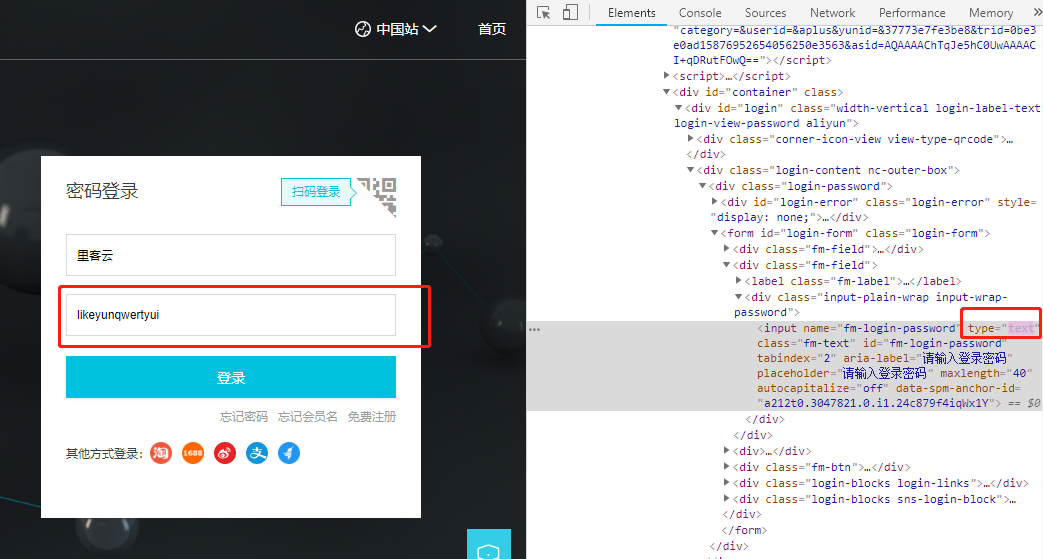1043x559 pixels.
Task: Switch to the Console tab
Action: pos(700,13)
